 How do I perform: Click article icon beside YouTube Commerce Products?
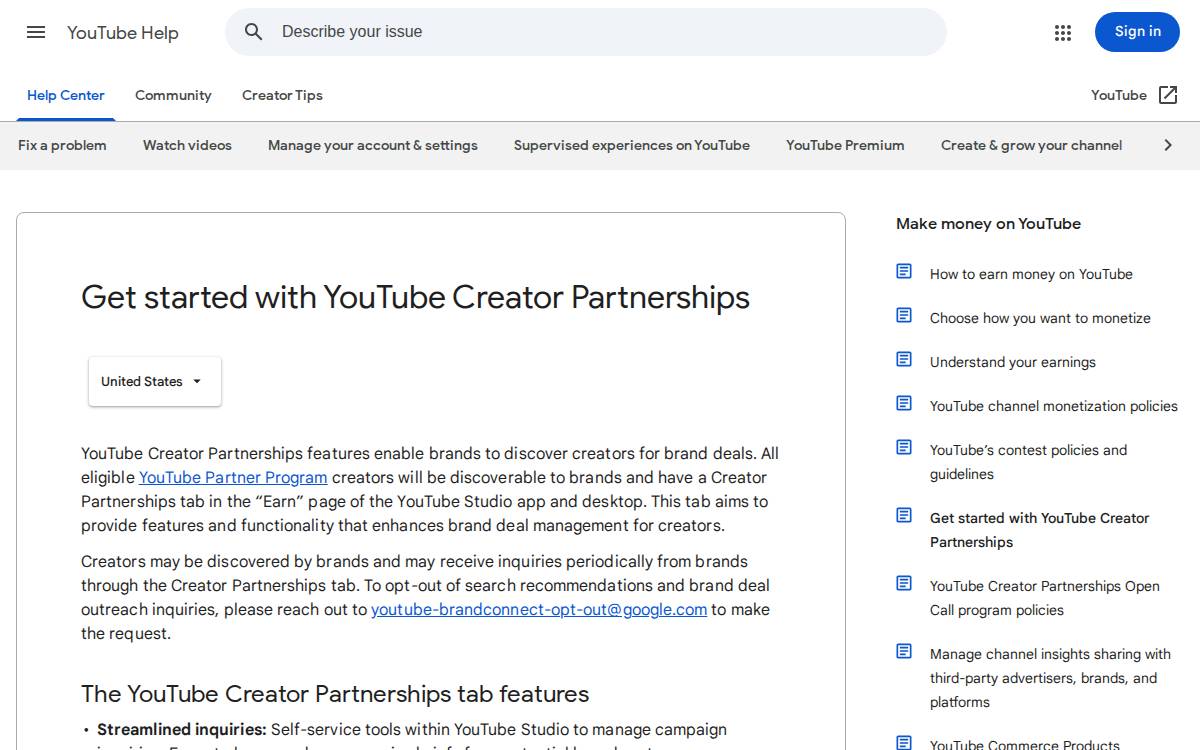point(904,743)
